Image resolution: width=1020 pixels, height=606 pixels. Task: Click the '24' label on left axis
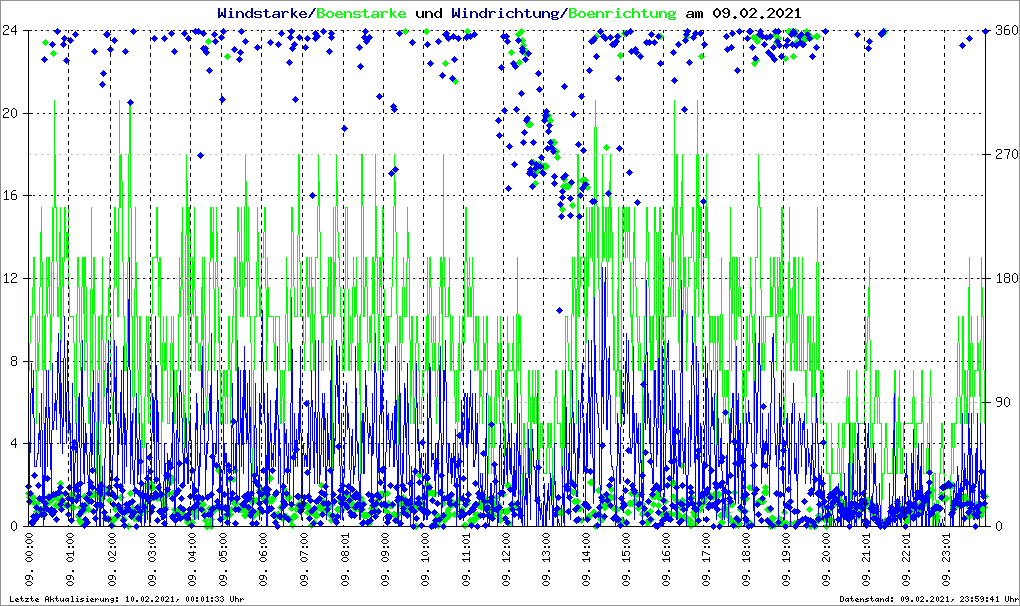(x=13, y=30)
